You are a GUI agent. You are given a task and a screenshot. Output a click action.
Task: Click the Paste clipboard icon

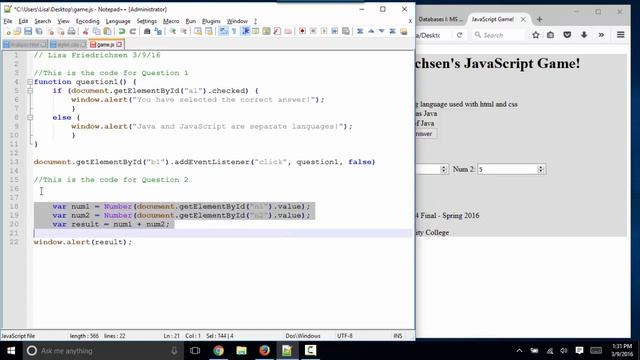(x=107, y=31)
